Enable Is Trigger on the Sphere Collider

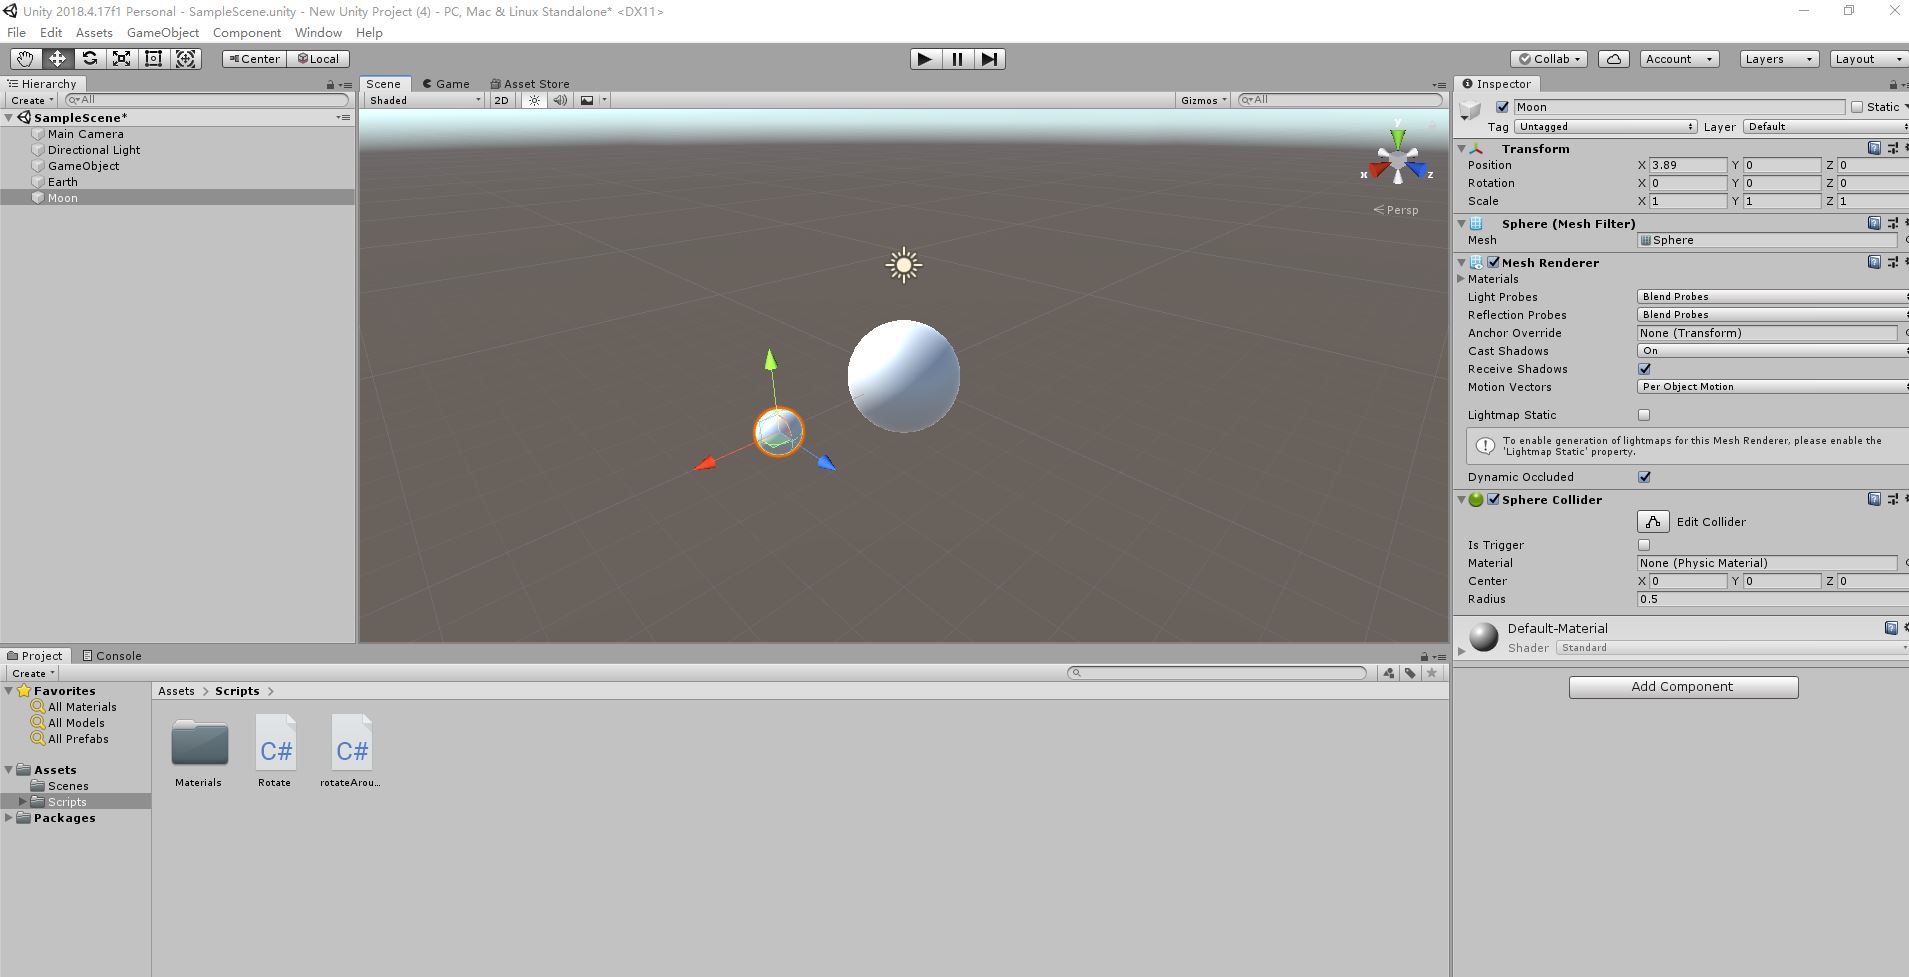coord(1645,544)
